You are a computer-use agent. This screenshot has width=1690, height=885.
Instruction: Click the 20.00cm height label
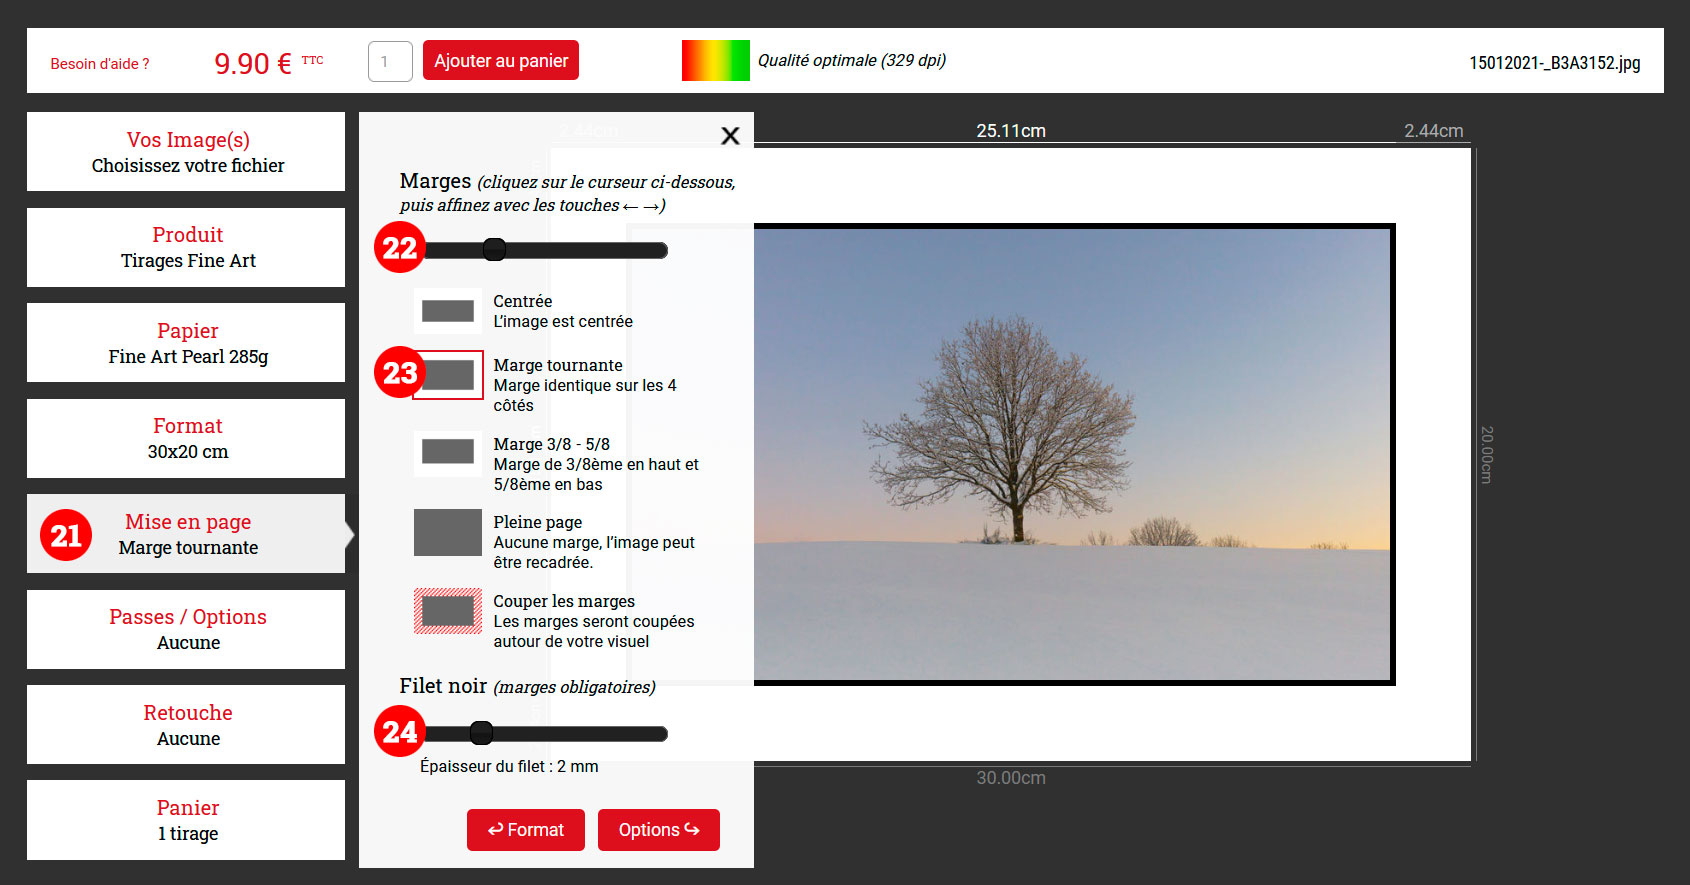[x=1487, y=455]
